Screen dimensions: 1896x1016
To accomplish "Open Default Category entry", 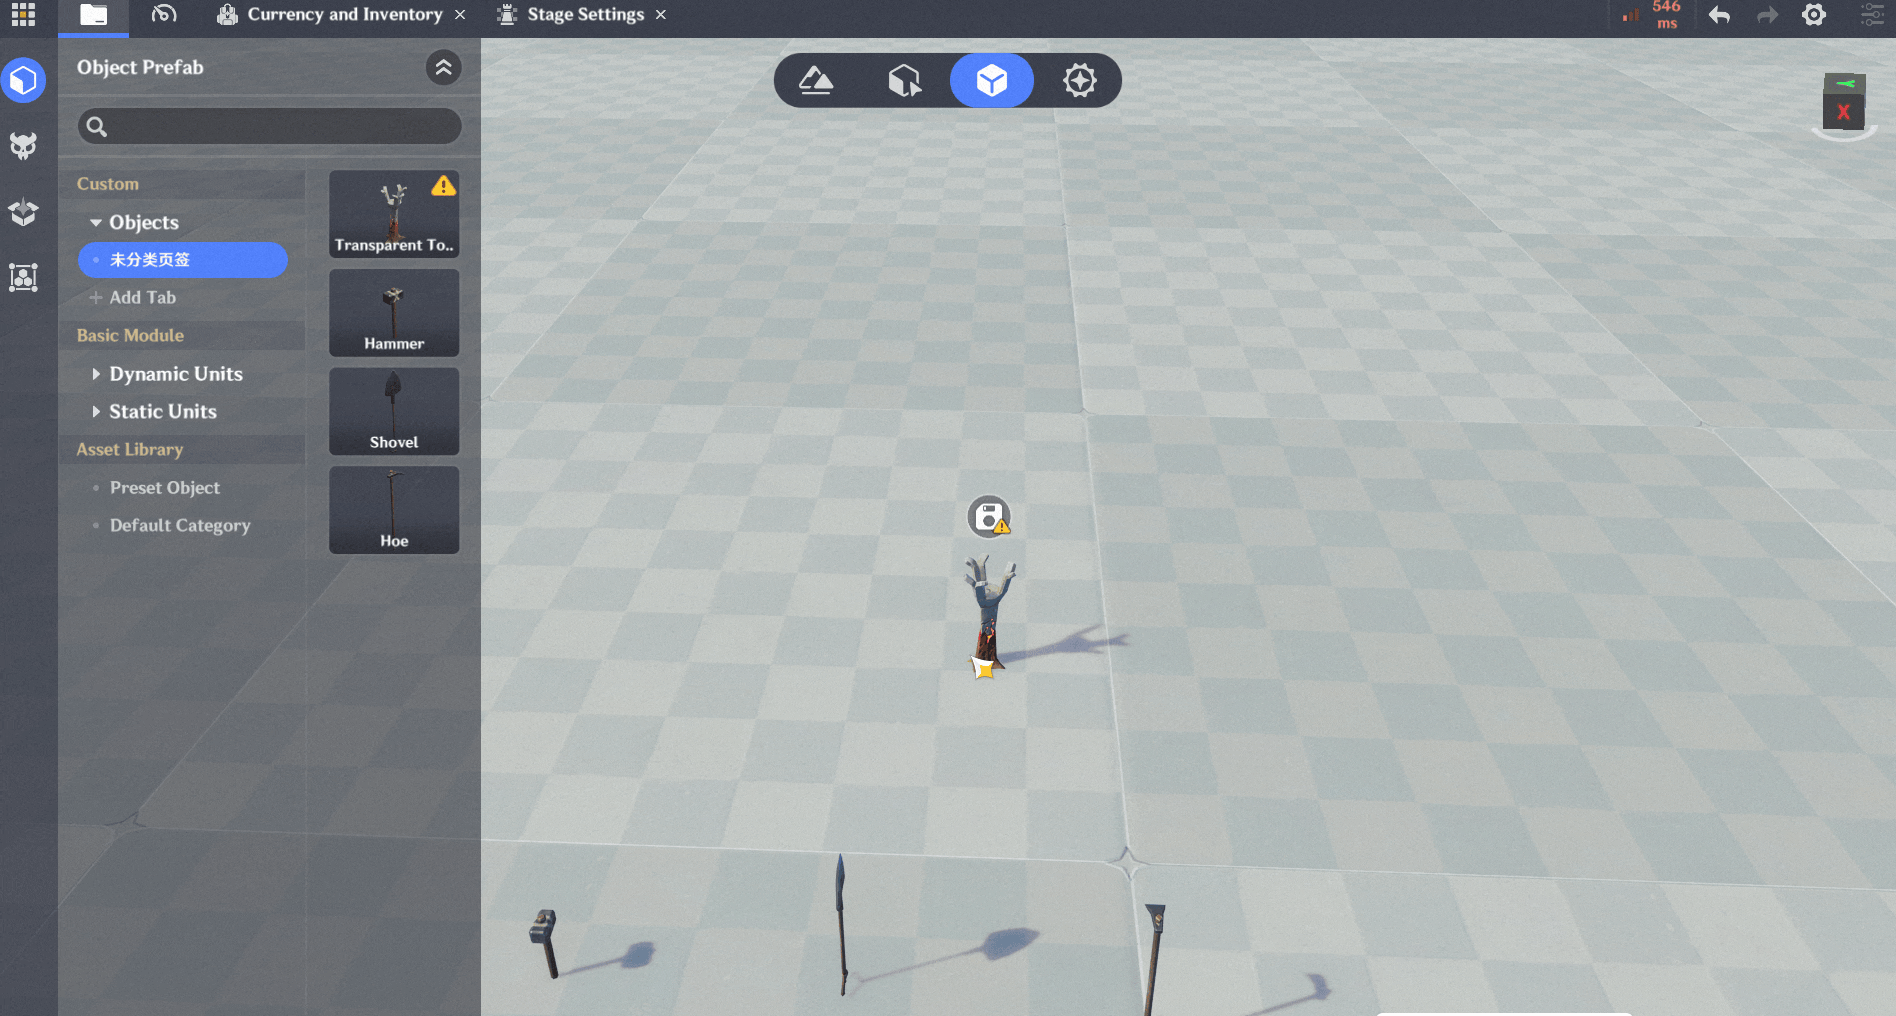I will click(x=180, y=526).
